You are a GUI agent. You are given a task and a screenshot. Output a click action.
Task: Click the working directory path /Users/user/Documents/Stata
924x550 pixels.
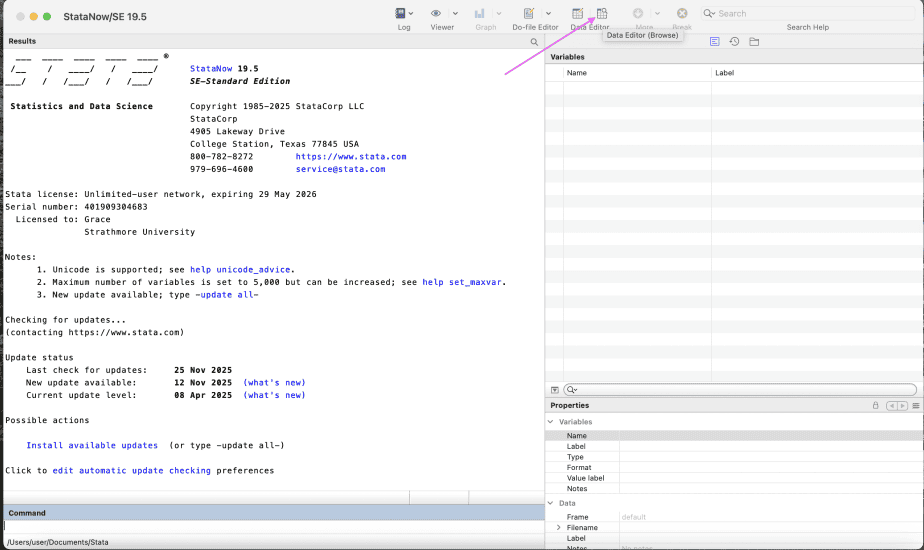(58, 542)
